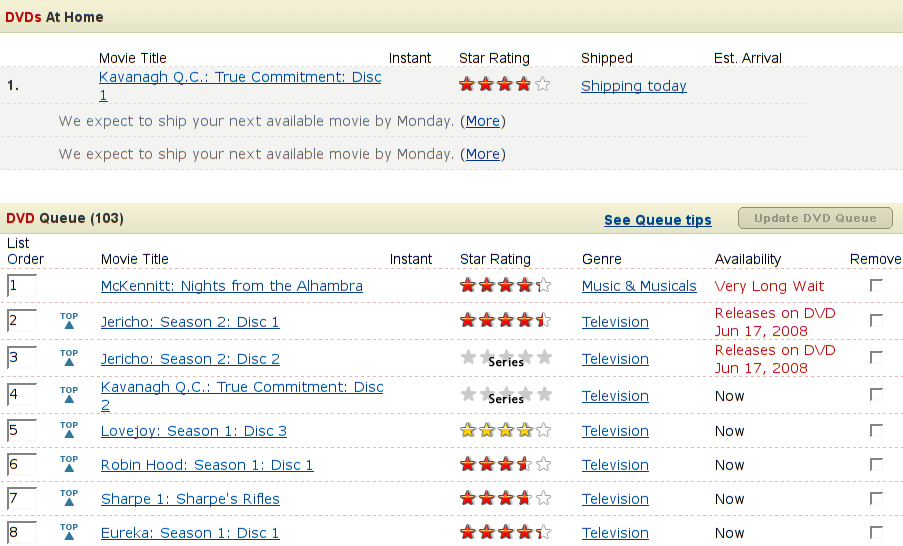Check Remove box for McKennitt: Nights from the Alhambra
Viewport: 903px width, 546px height.
(877, 285)
